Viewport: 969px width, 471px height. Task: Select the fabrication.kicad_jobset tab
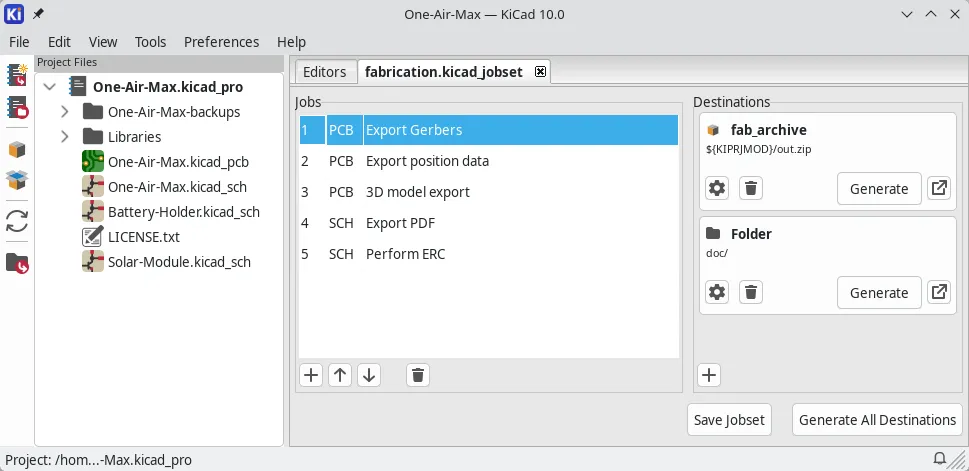click(444, 72)
